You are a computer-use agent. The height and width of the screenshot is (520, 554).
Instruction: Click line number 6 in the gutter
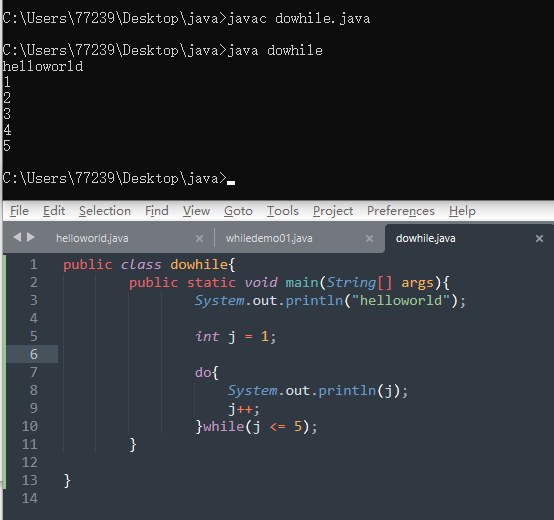coord(34,354)
